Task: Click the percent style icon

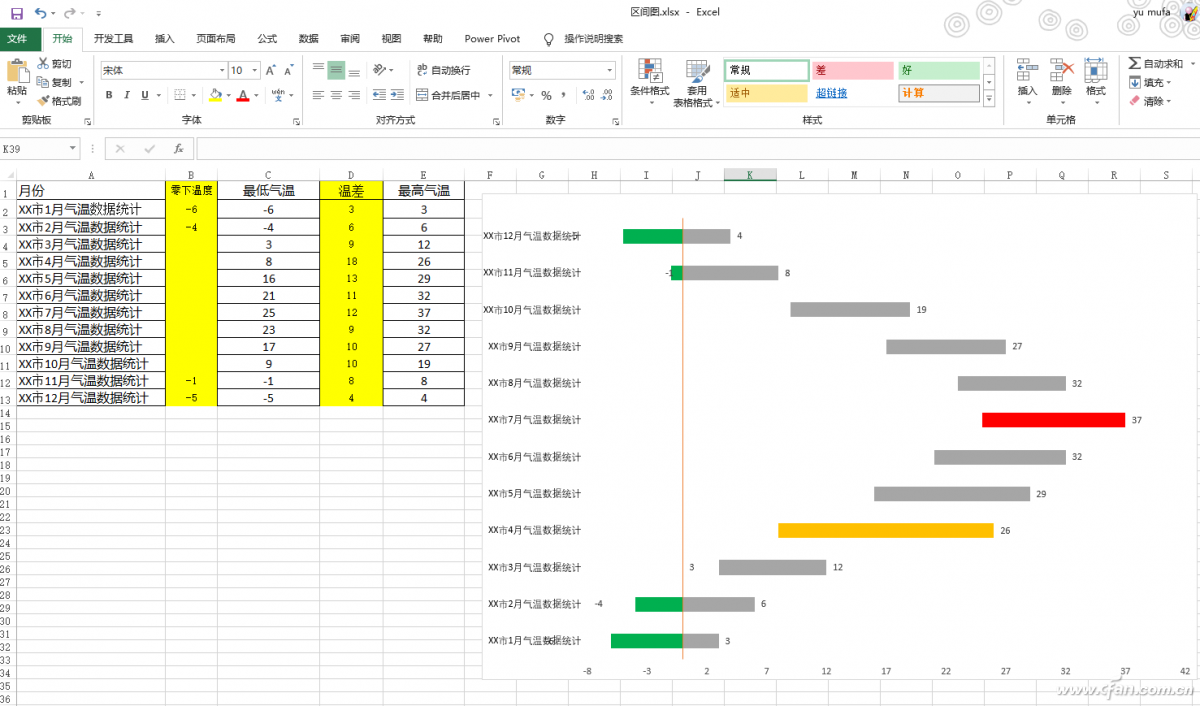Action: point(546,95)
